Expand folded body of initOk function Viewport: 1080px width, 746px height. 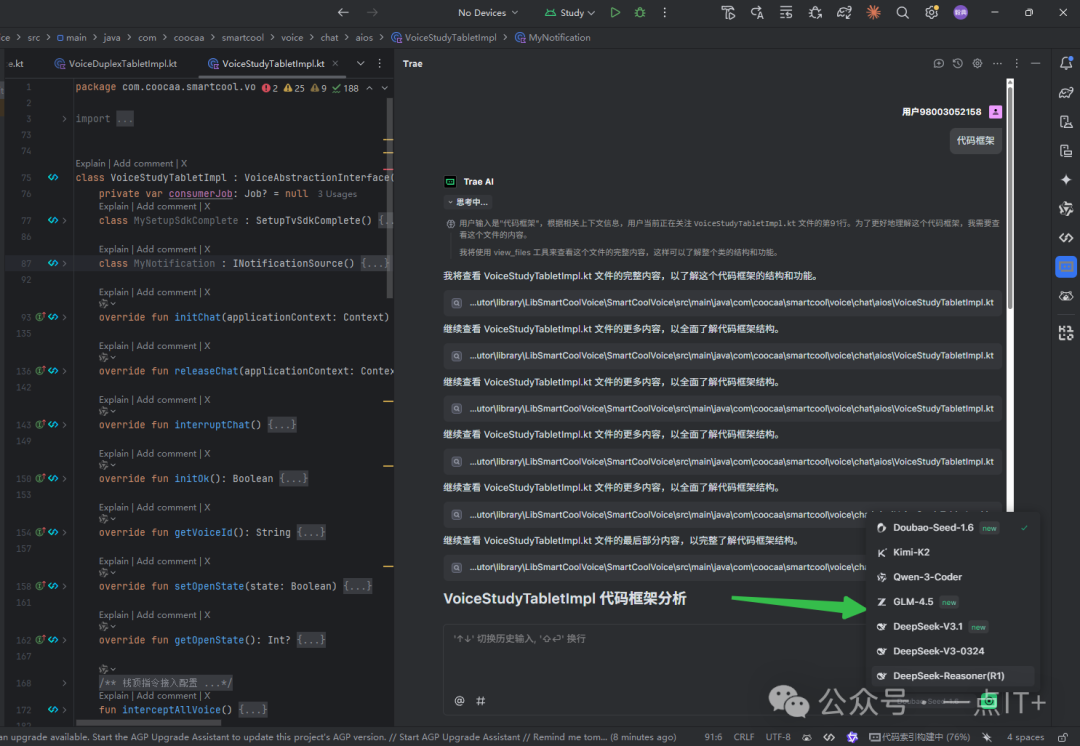click(293, 478)
